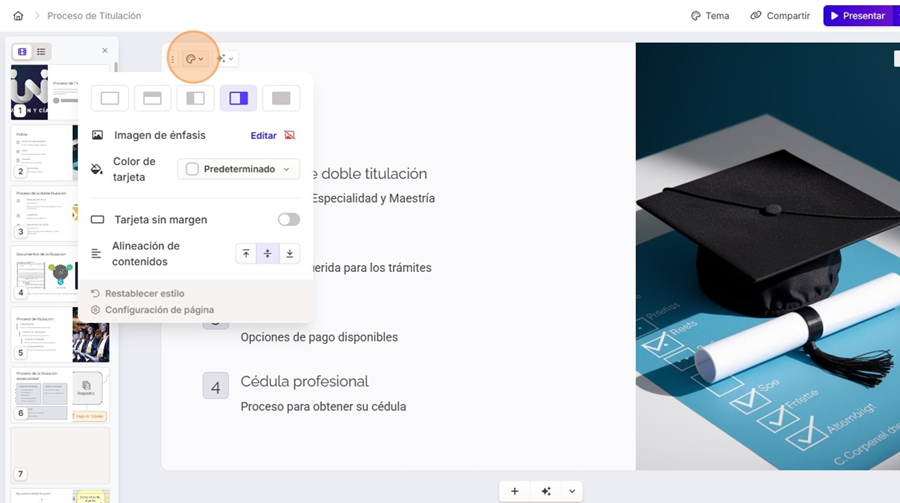Switch to list view in sidebar
The image size is (900, 503).
pyautogui.click(x=41, y=51)
